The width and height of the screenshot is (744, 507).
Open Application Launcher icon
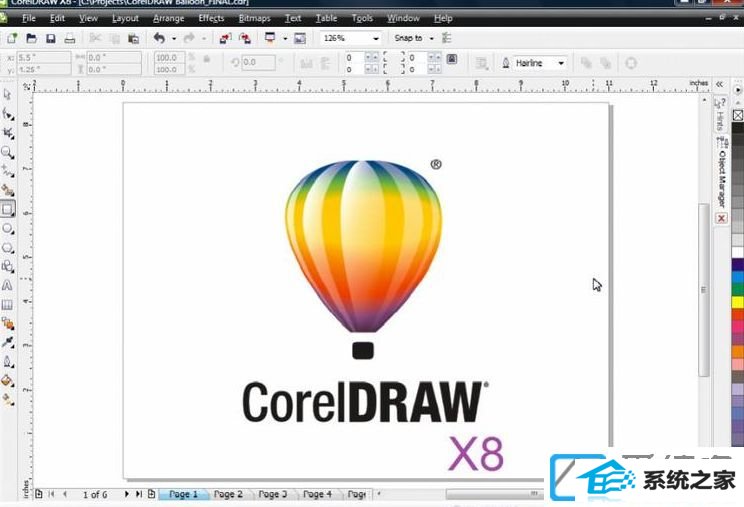[270, 38]
